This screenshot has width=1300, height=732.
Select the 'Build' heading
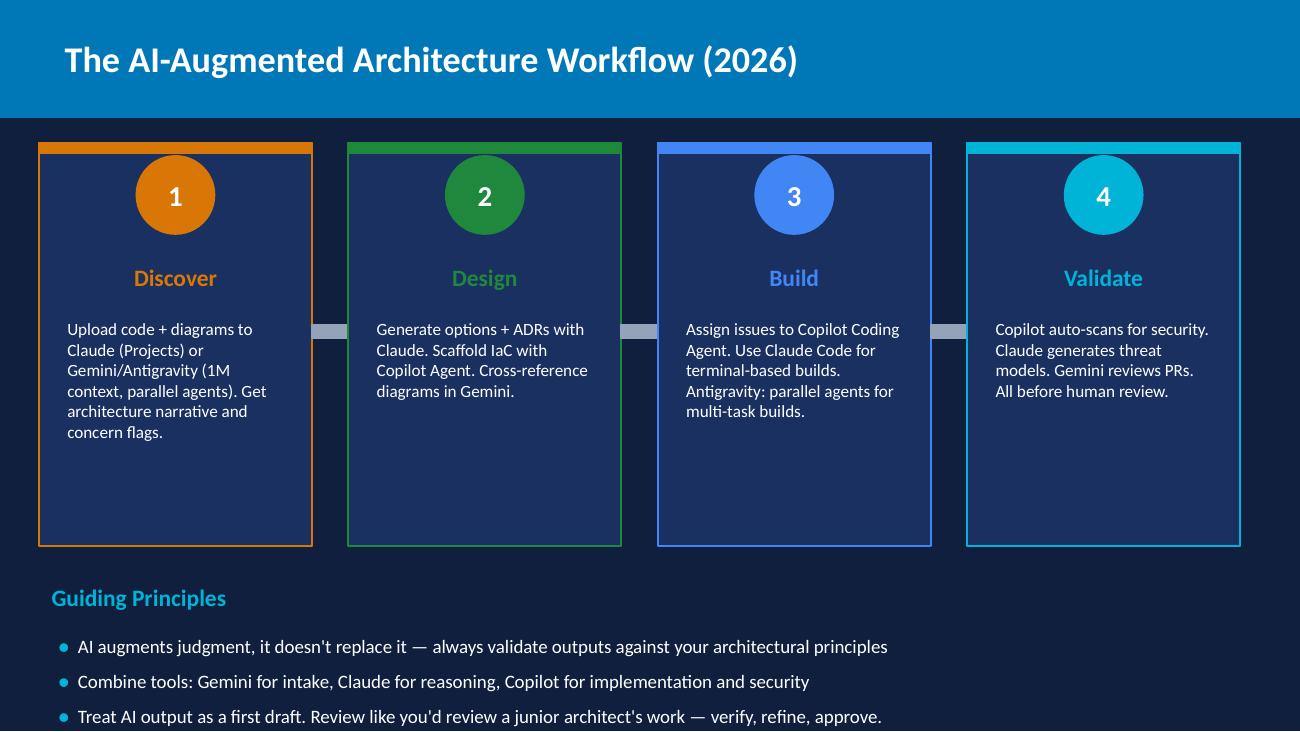tap(794, 279)
